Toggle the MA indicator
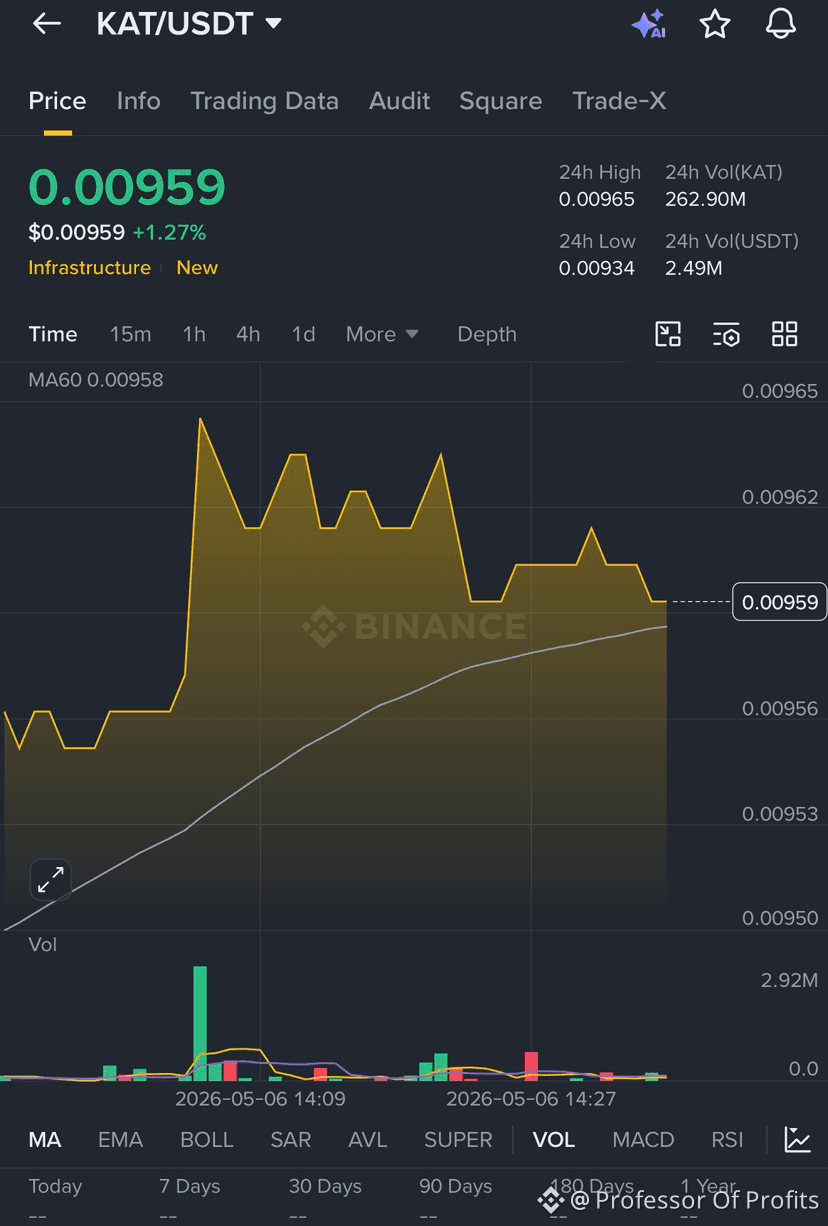Viewport: 828px width, 1226px height. click(x=45, y=1140)
